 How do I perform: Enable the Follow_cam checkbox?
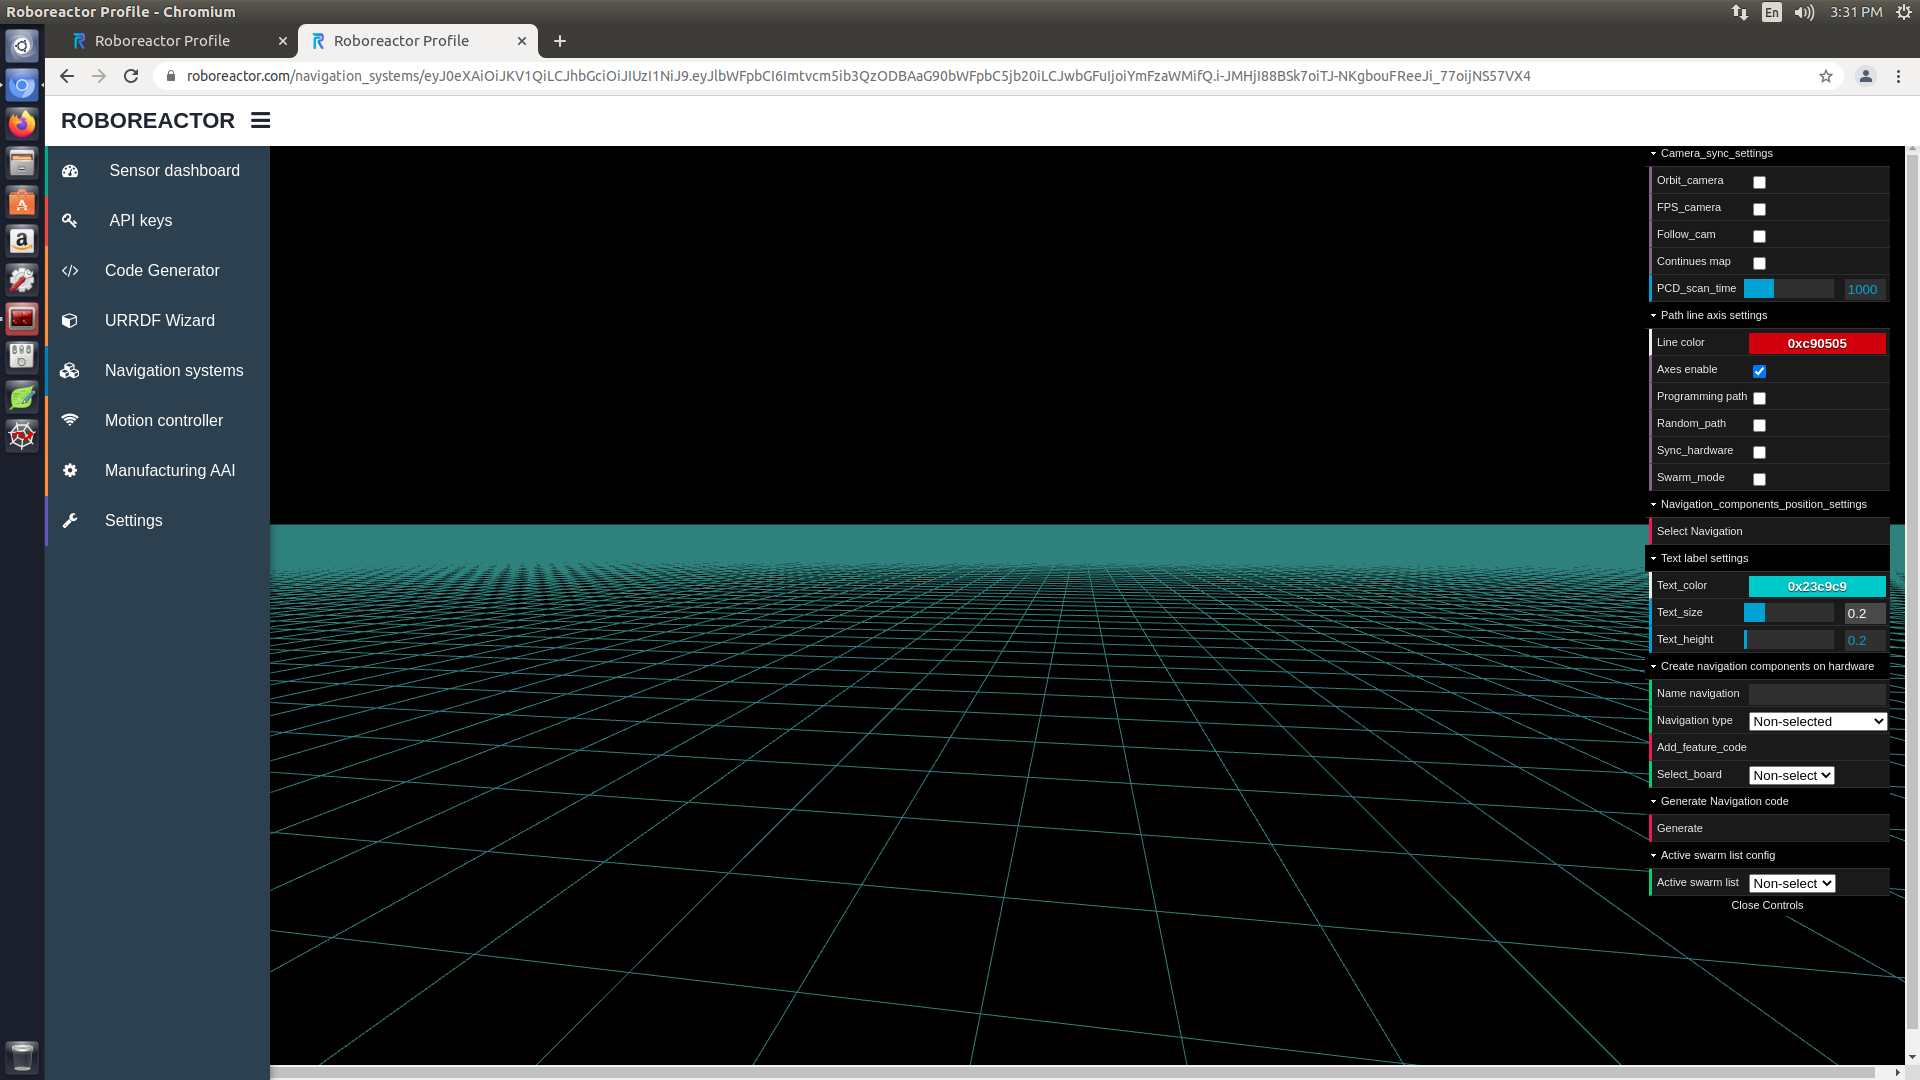(x=1759, y=236)
